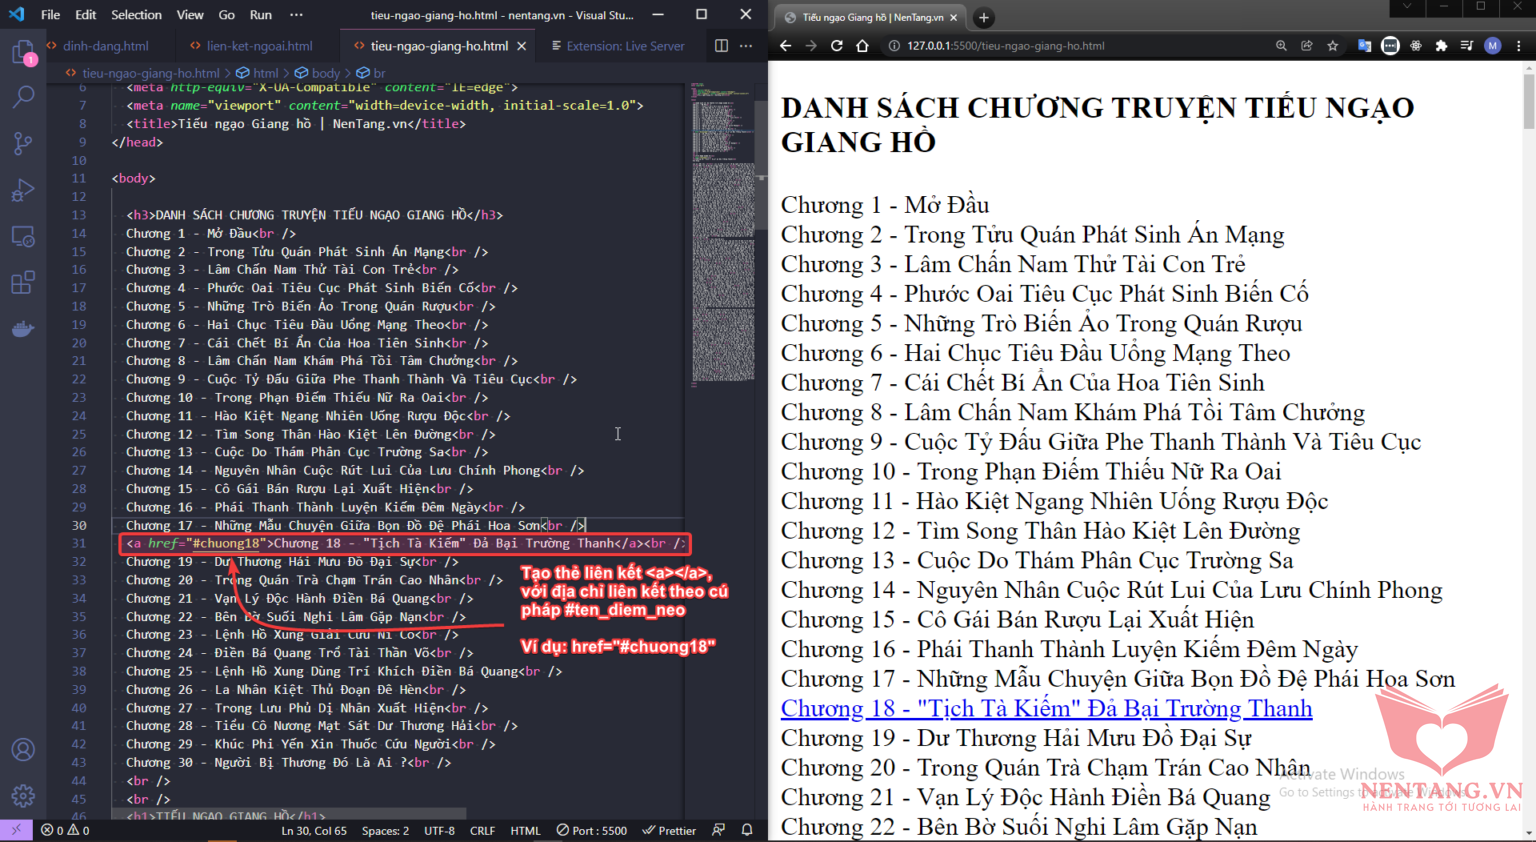The width and height of the screenshot is (1536, 842).
Task: Toggle the Live Server on Port 5500
Action: (592, 830)
